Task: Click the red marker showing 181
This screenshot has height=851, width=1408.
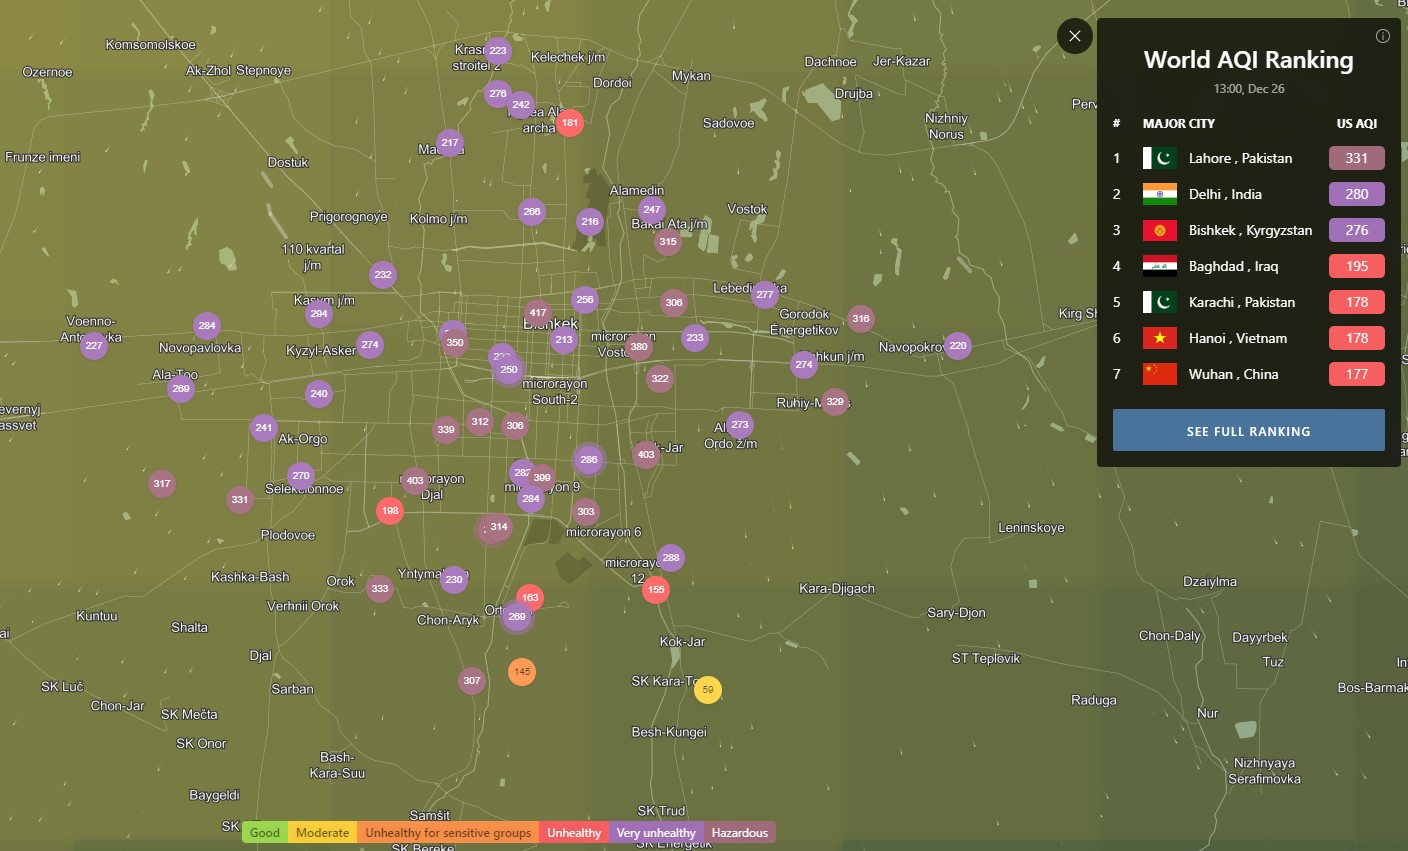Action: click(x=570, y=123)
